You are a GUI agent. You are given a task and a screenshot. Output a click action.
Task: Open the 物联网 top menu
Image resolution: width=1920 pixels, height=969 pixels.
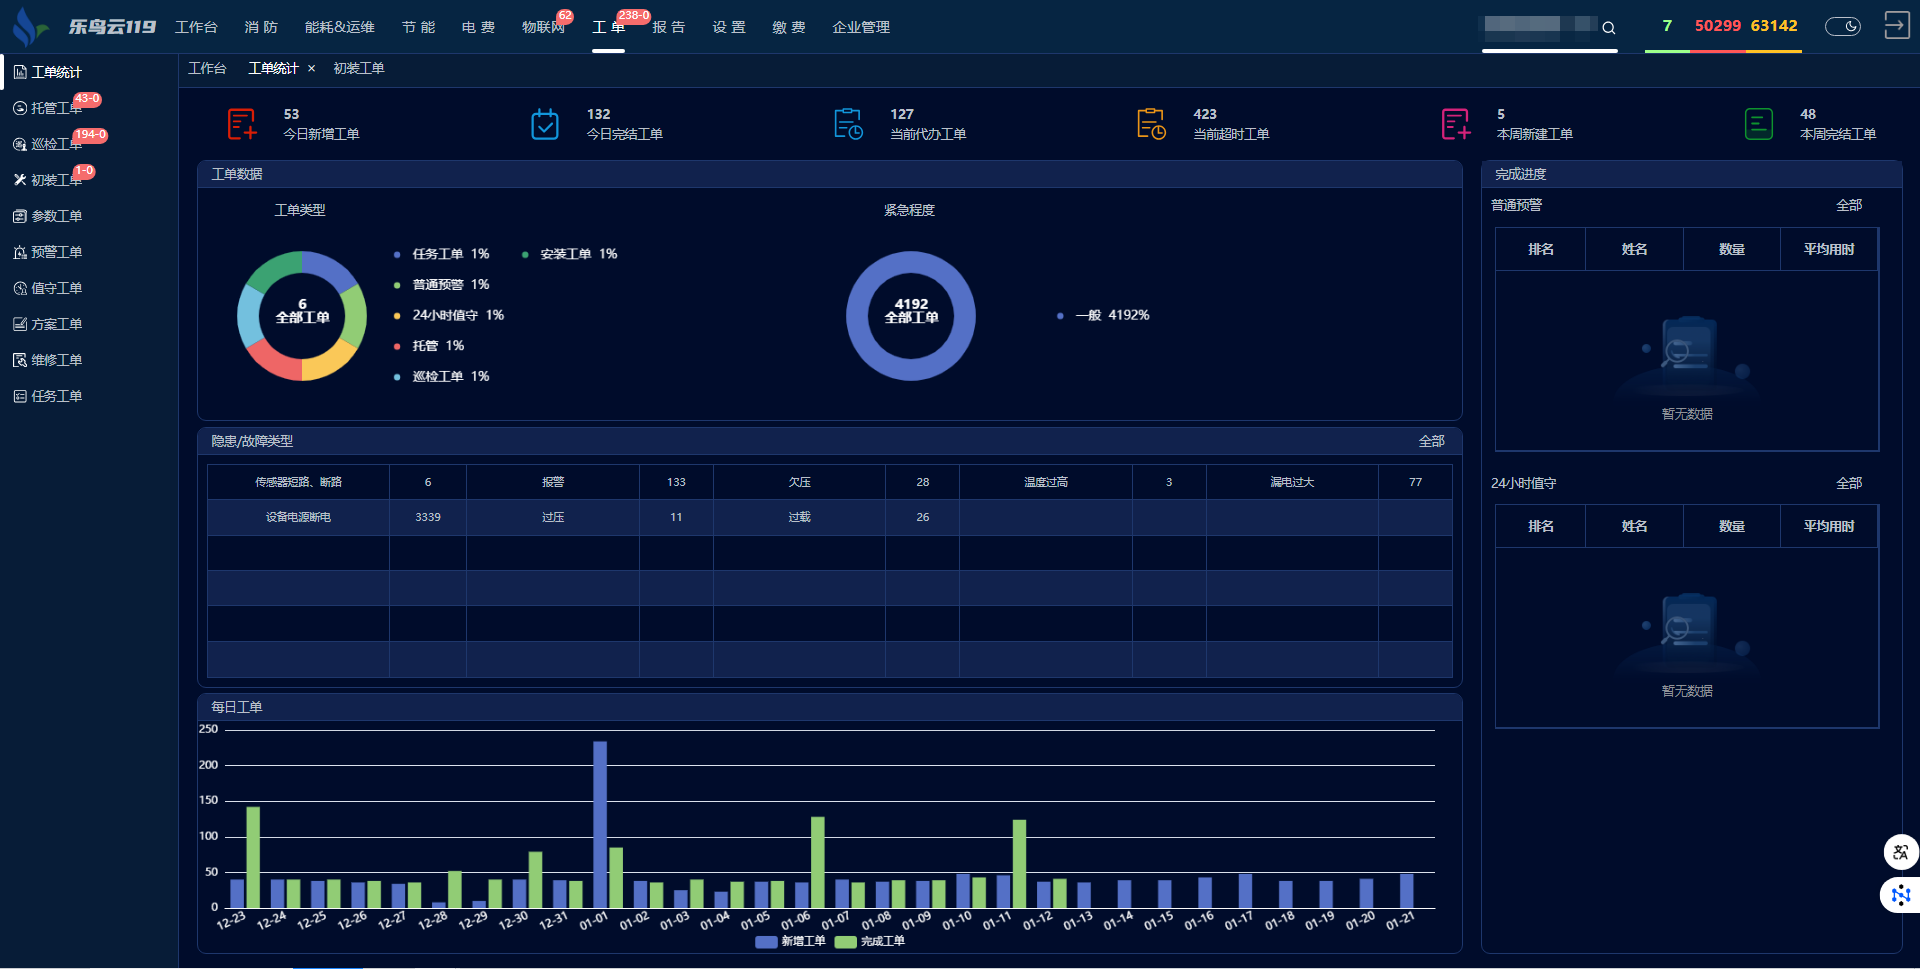point(543,27)
